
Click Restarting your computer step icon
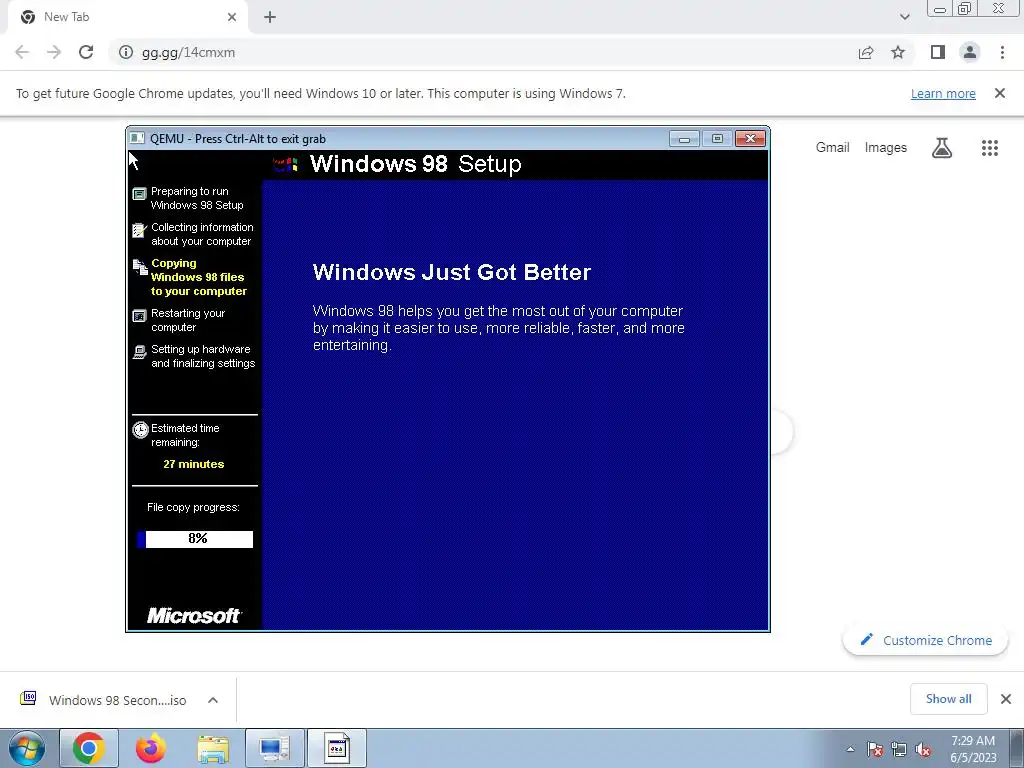(139, 316)
